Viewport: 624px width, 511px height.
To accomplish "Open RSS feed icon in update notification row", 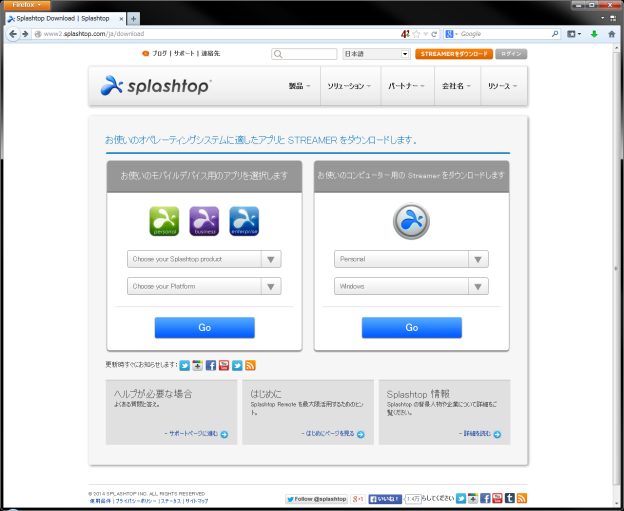I will click(250, 365).
